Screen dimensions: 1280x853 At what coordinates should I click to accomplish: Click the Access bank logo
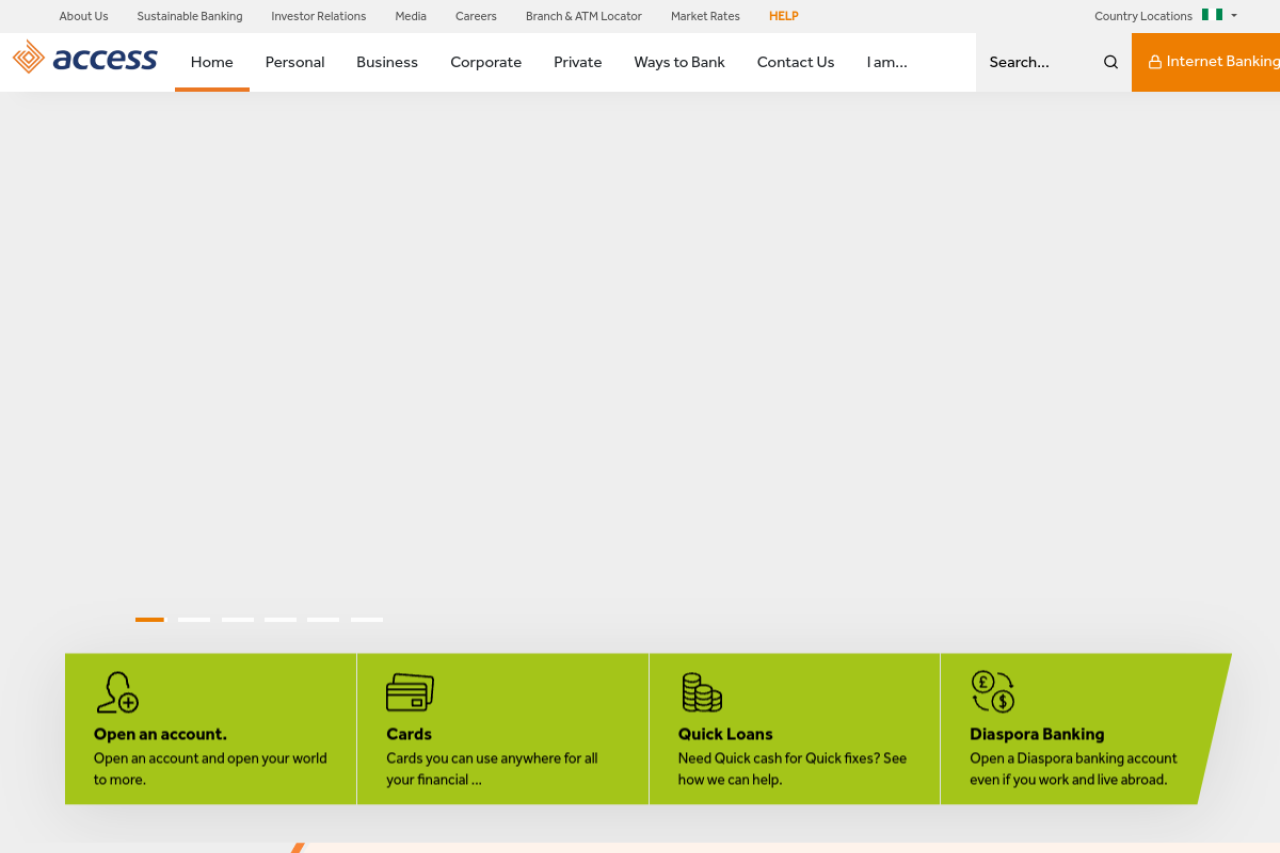click(x=85, y=58)
